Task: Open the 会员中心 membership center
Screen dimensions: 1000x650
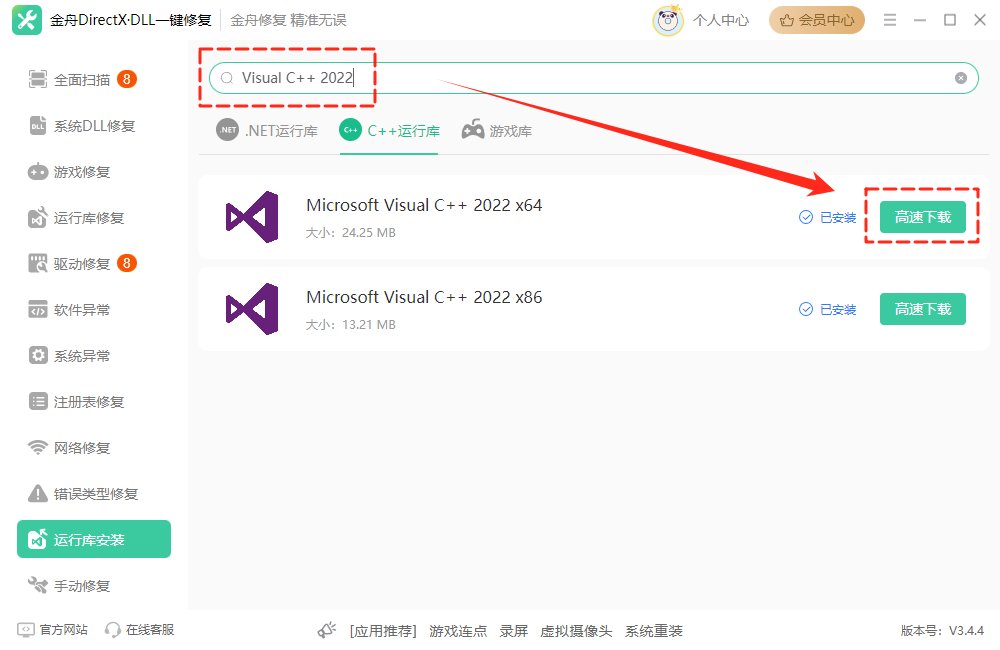Action: 816,20
